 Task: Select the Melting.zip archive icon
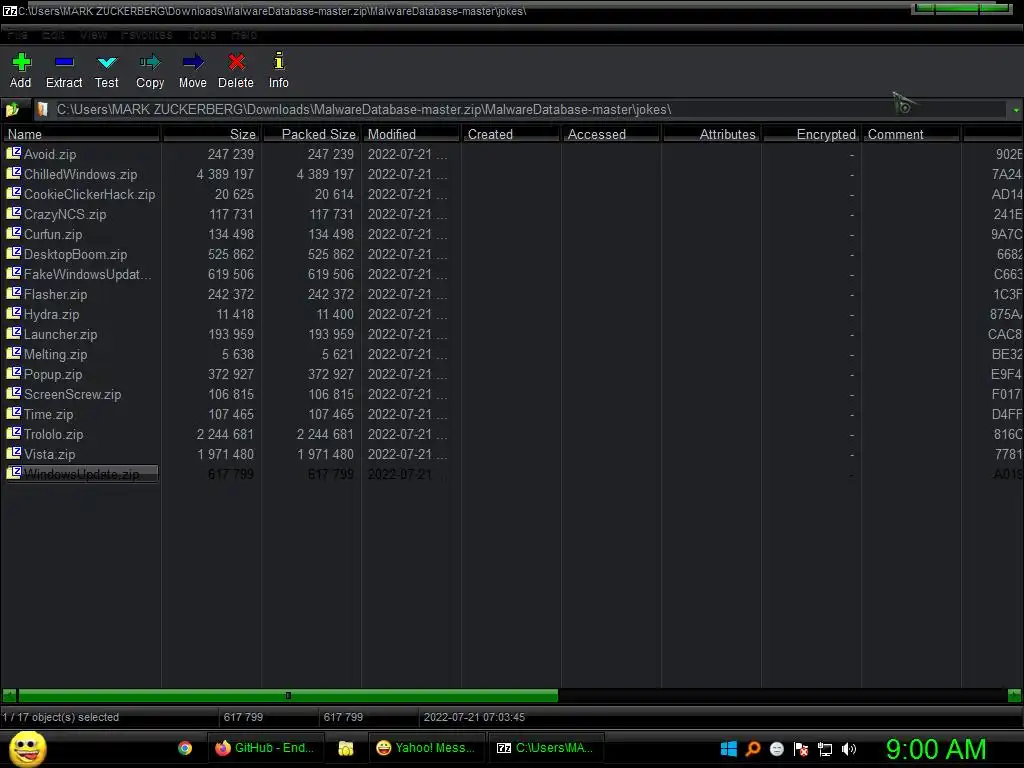(x=14, y=353)
